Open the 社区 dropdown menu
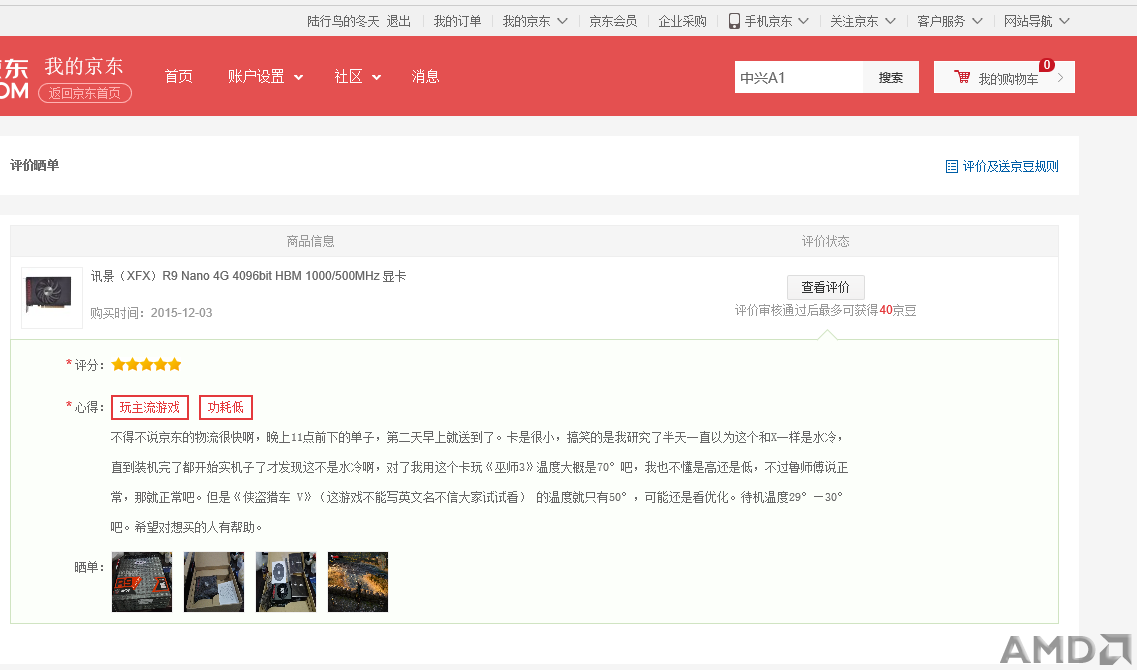 (x=357, y=76)
